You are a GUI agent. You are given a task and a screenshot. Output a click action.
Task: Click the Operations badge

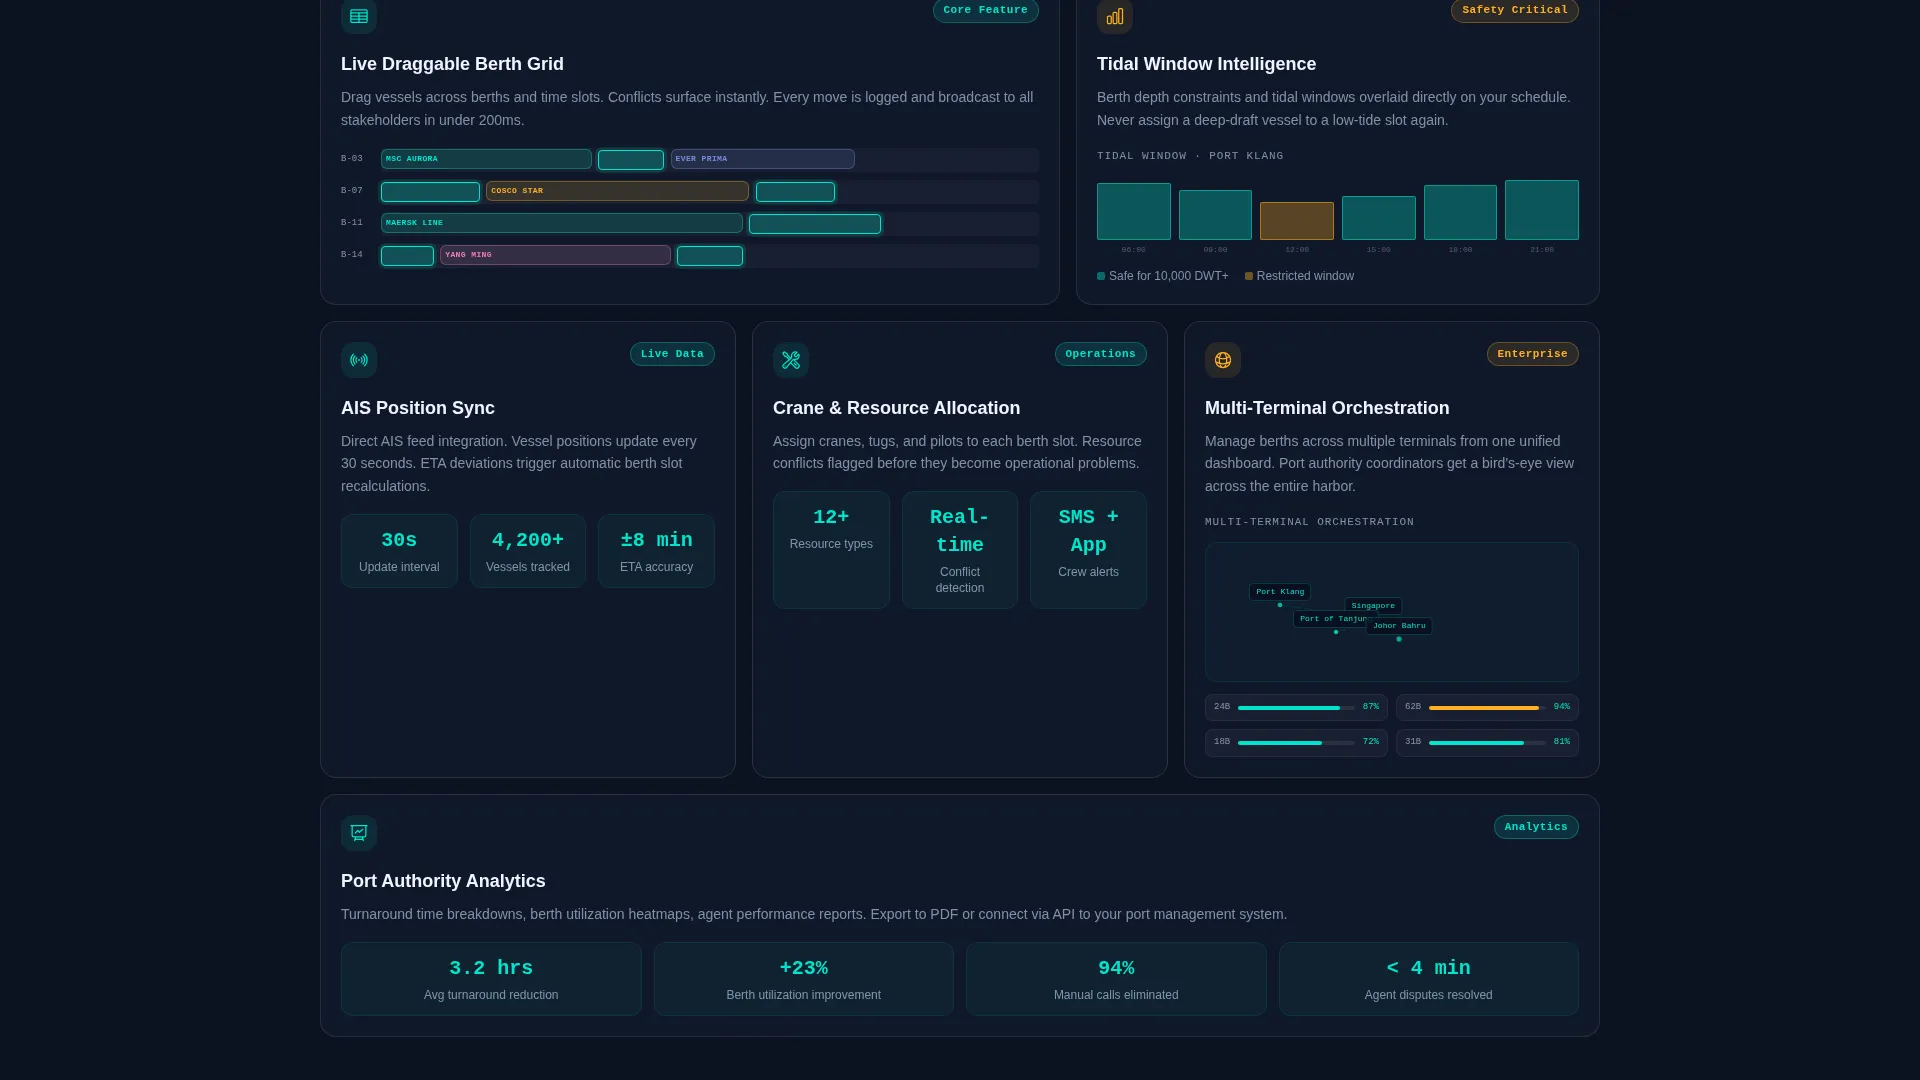click(1100, 354)
